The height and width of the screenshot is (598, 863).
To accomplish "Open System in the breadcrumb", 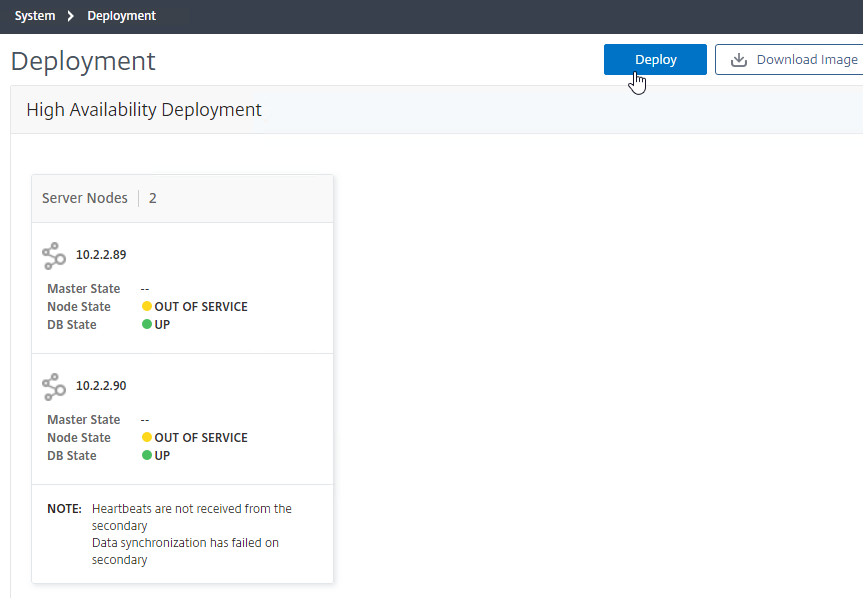I will 35,16.
